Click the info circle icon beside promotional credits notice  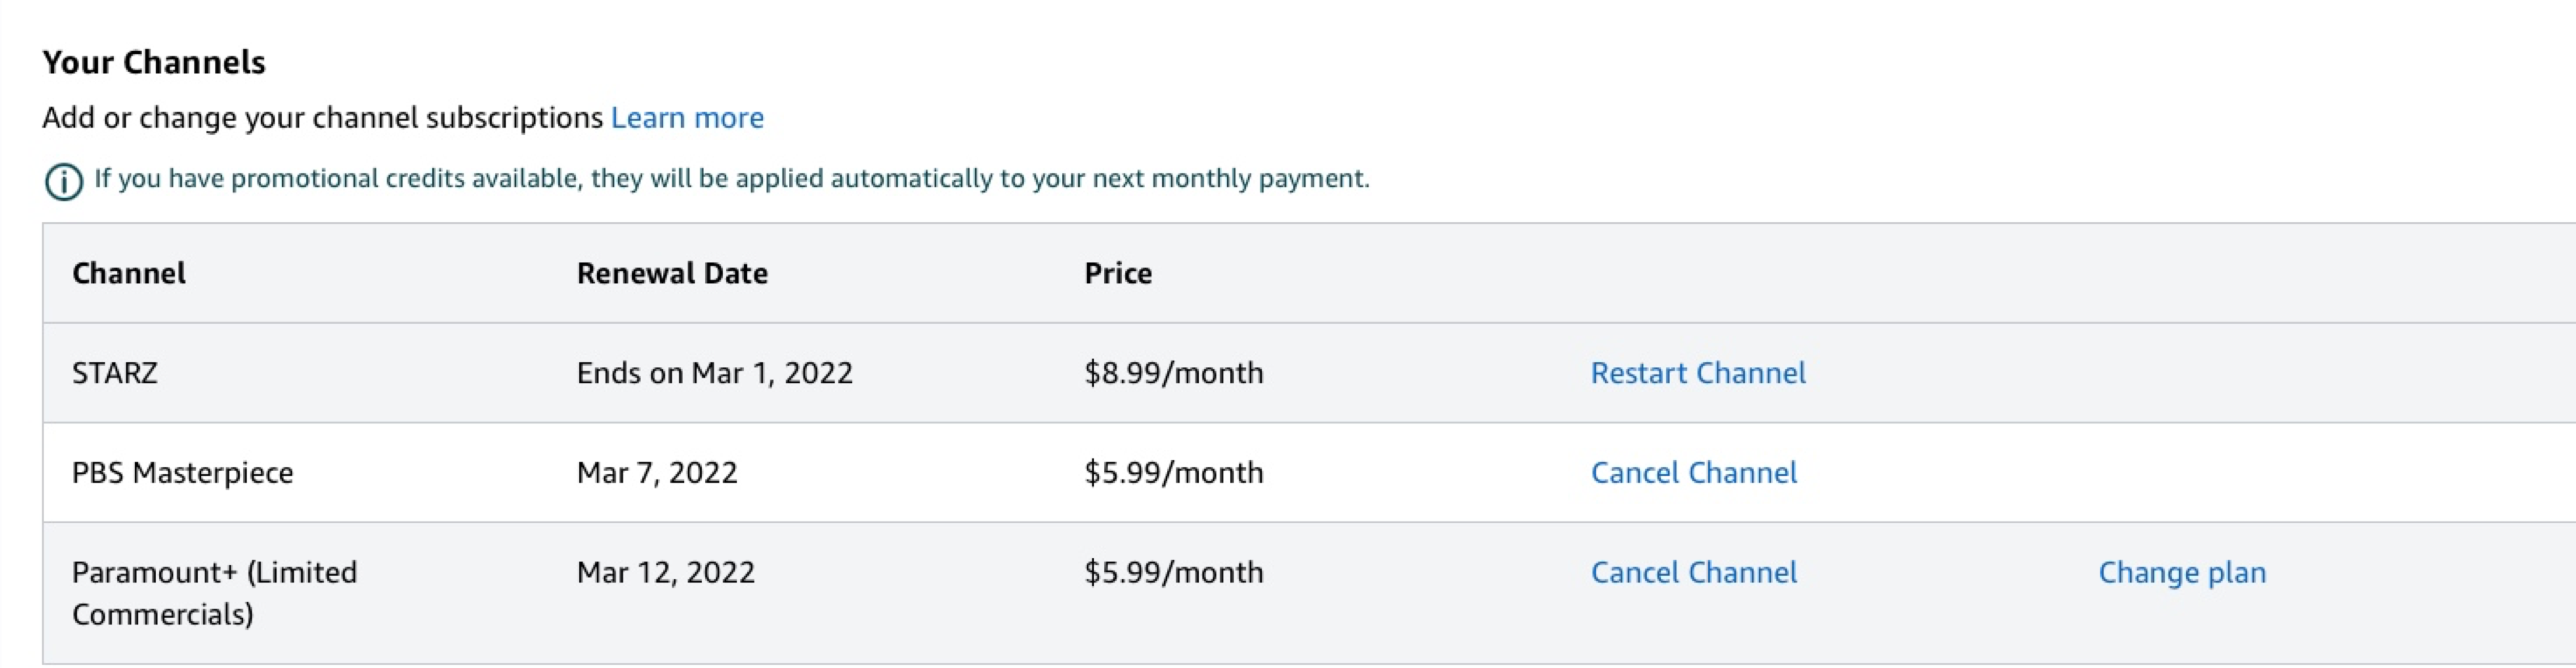(64, 182)
